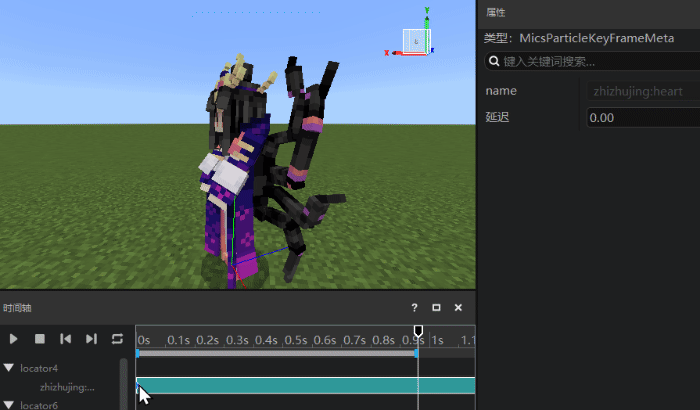This screenshot has width=700, height=410.
Task: Collapse the locator6 tree item
Action: (x=9, y=405)
